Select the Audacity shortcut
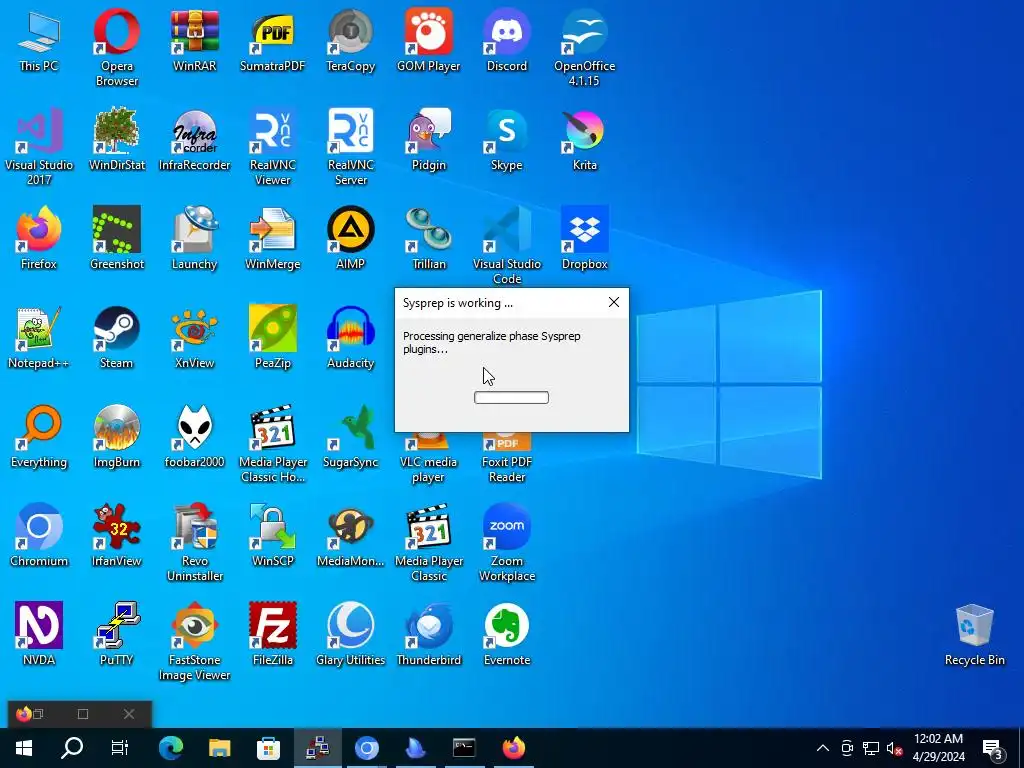Screen dimensions: 1024x768 [x=351, y=337]
